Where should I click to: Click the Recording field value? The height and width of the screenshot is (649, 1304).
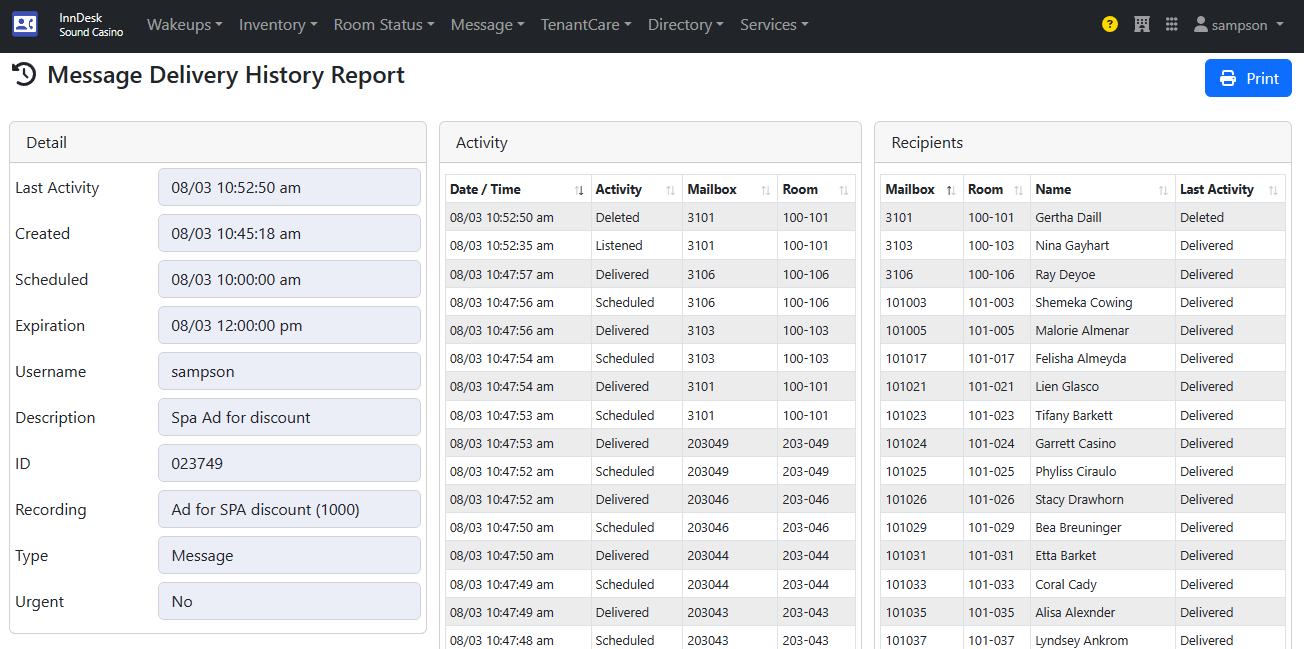coord(289,509)
